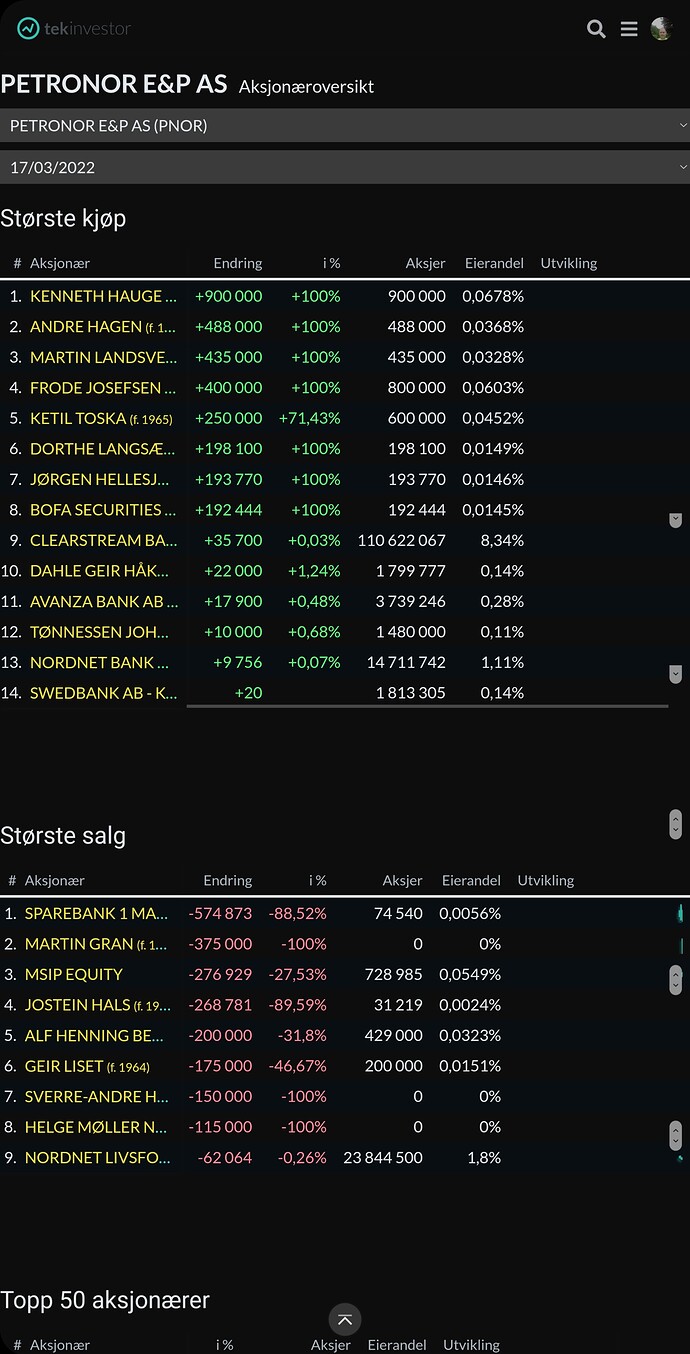Click the scroll handle beside Største salg heading
Image resolution: width=690 pixels, height=1354 pixels.
pyautogui.click(x=676, y=824)
